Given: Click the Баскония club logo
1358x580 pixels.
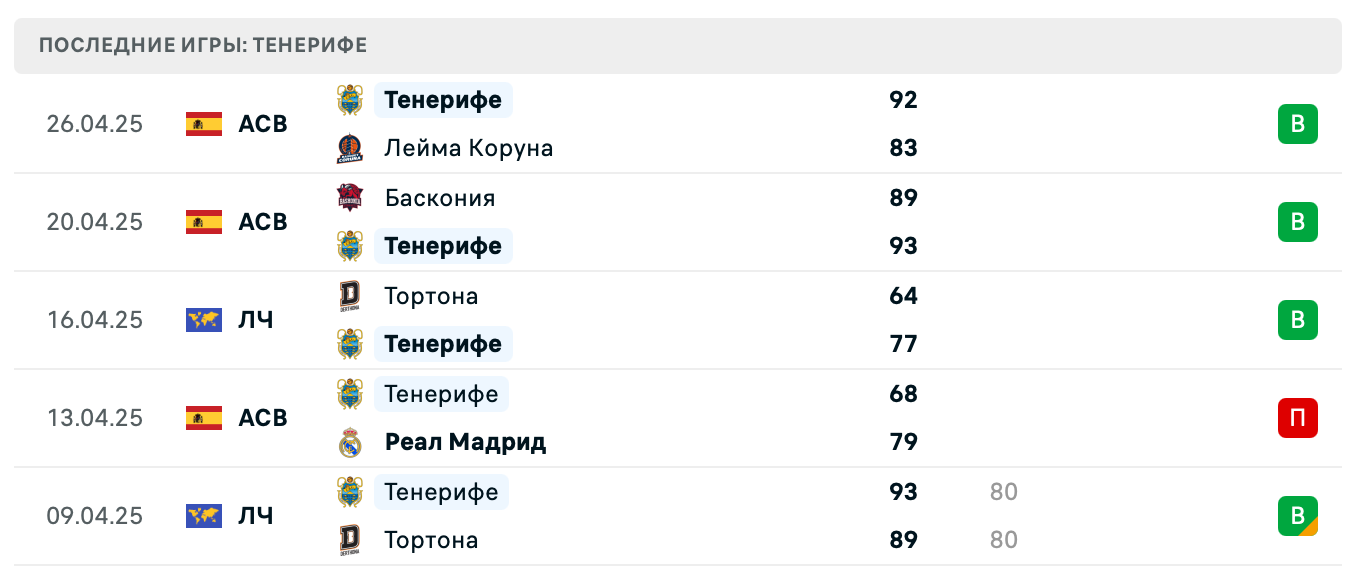Looking at the screenshot, I should [352, 198].
